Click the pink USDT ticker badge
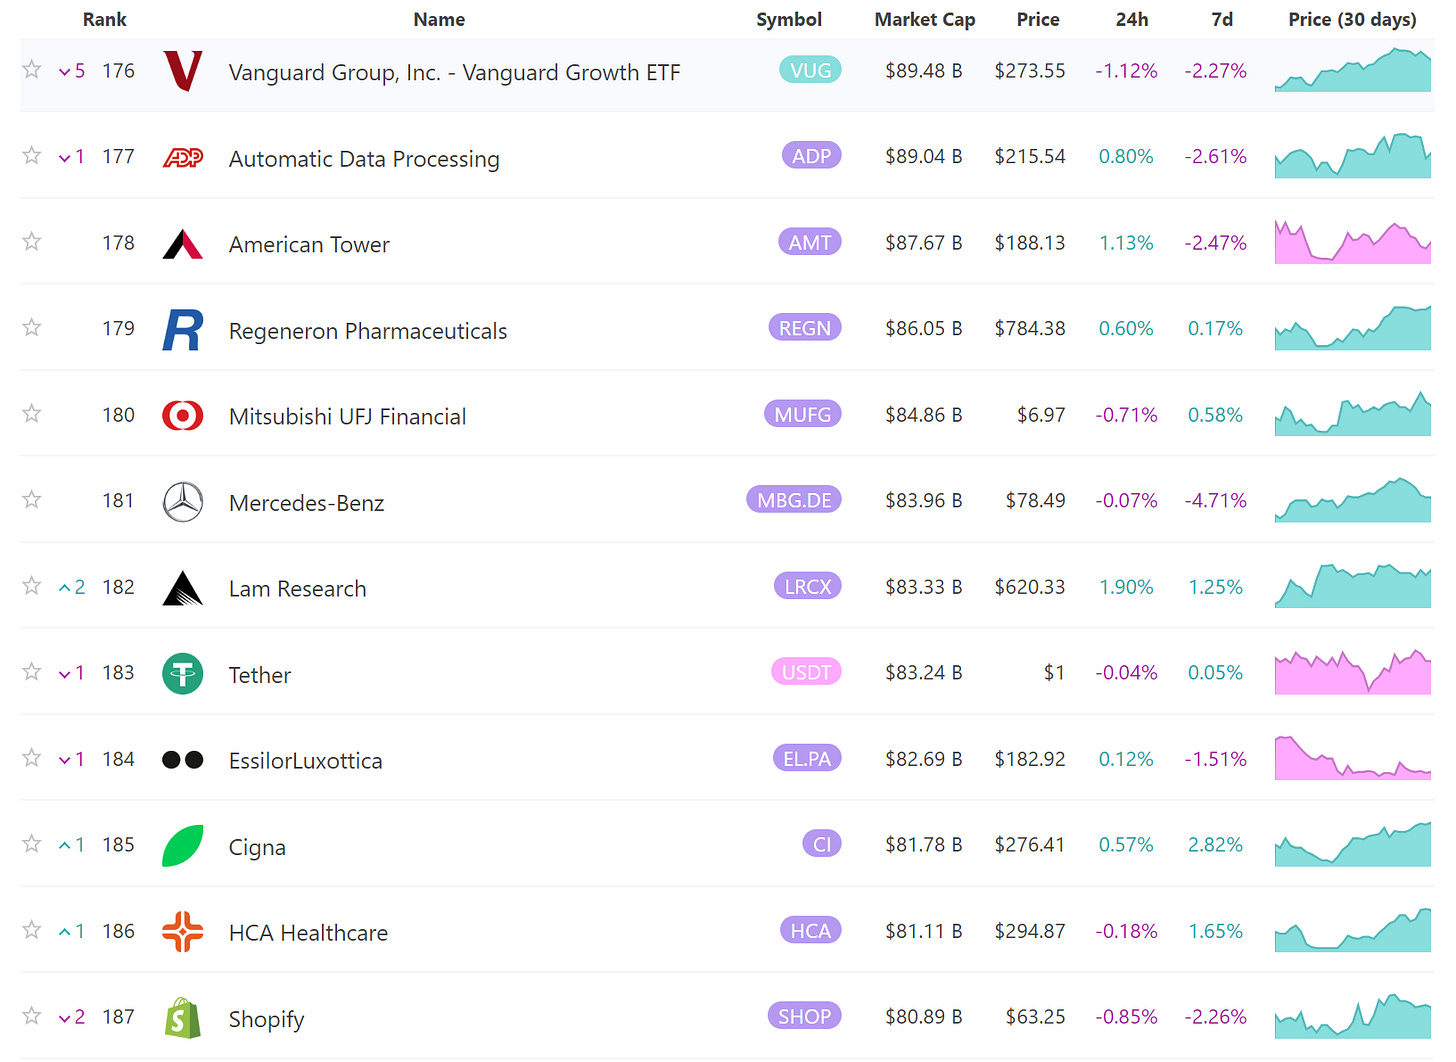The image size is (1456, 1062). [806, 672]
